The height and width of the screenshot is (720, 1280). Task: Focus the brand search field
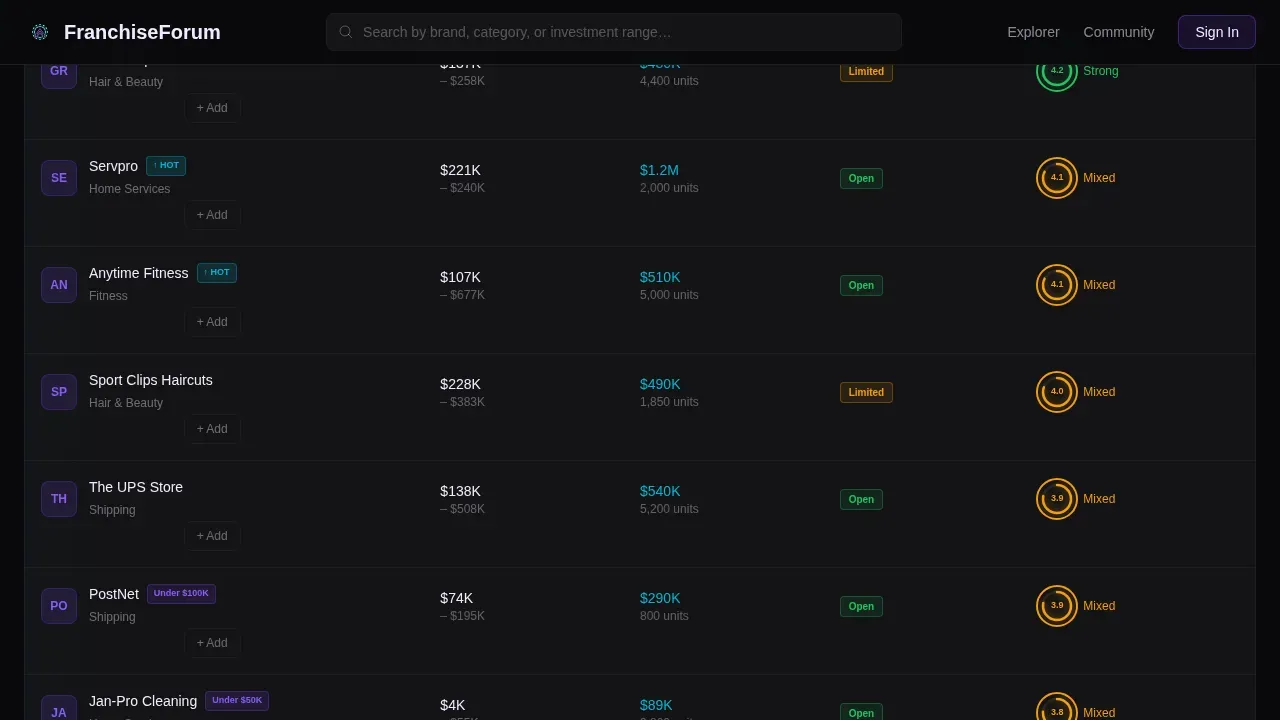pos(614,32)
